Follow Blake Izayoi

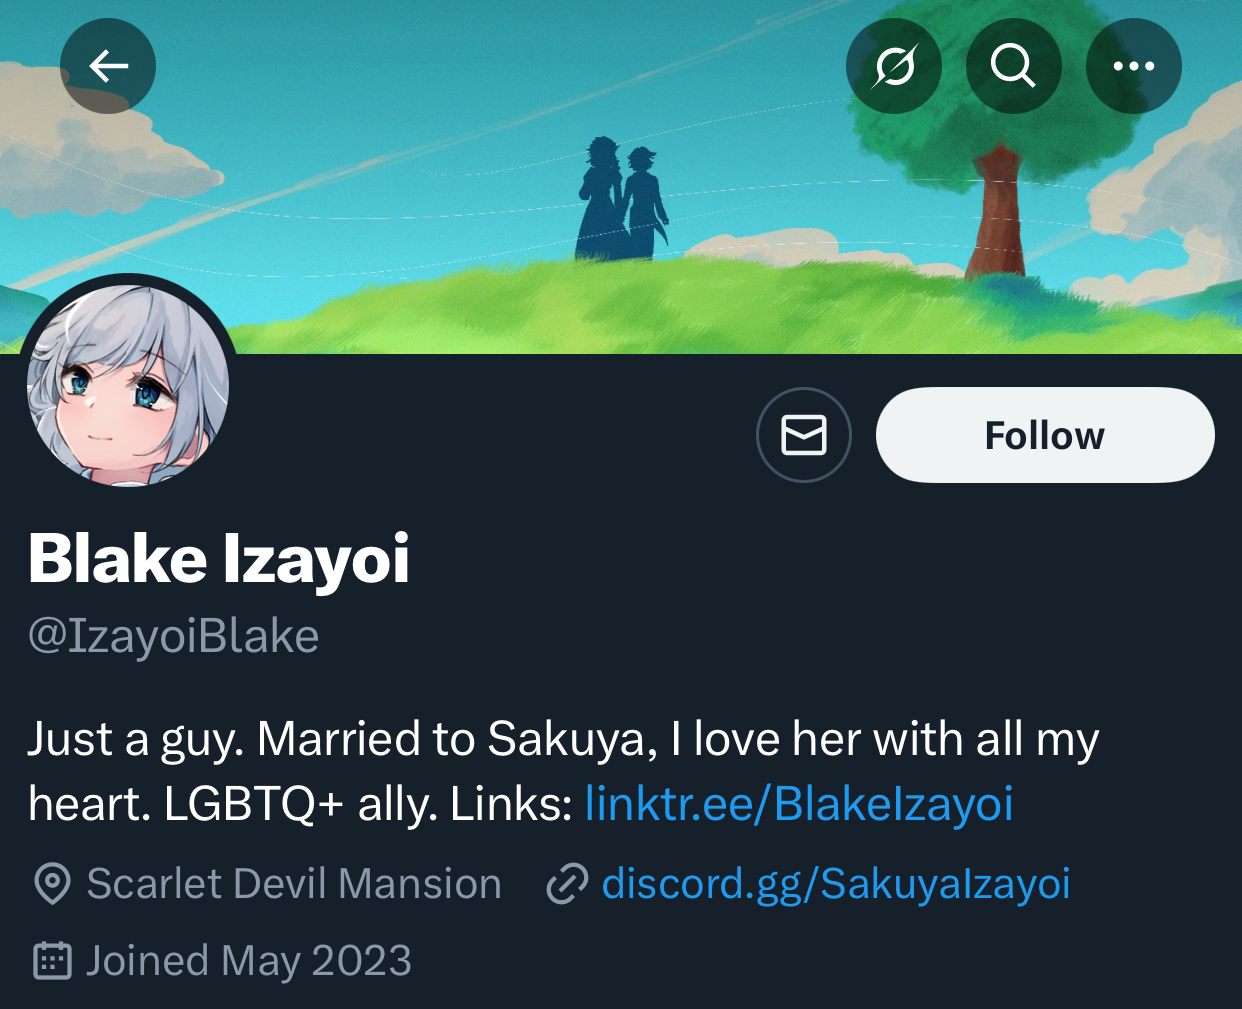click(x=1045, y=435)
